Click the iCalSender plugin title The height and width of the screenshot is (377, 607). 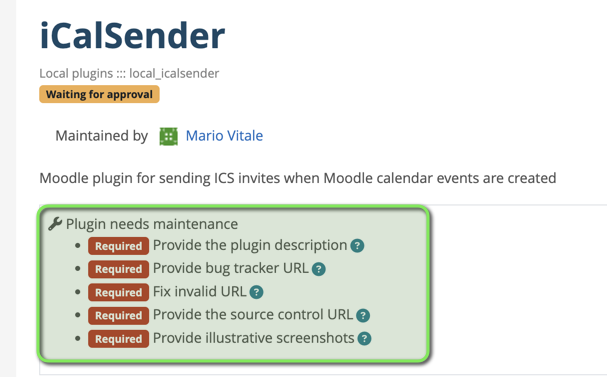[132, 36]
